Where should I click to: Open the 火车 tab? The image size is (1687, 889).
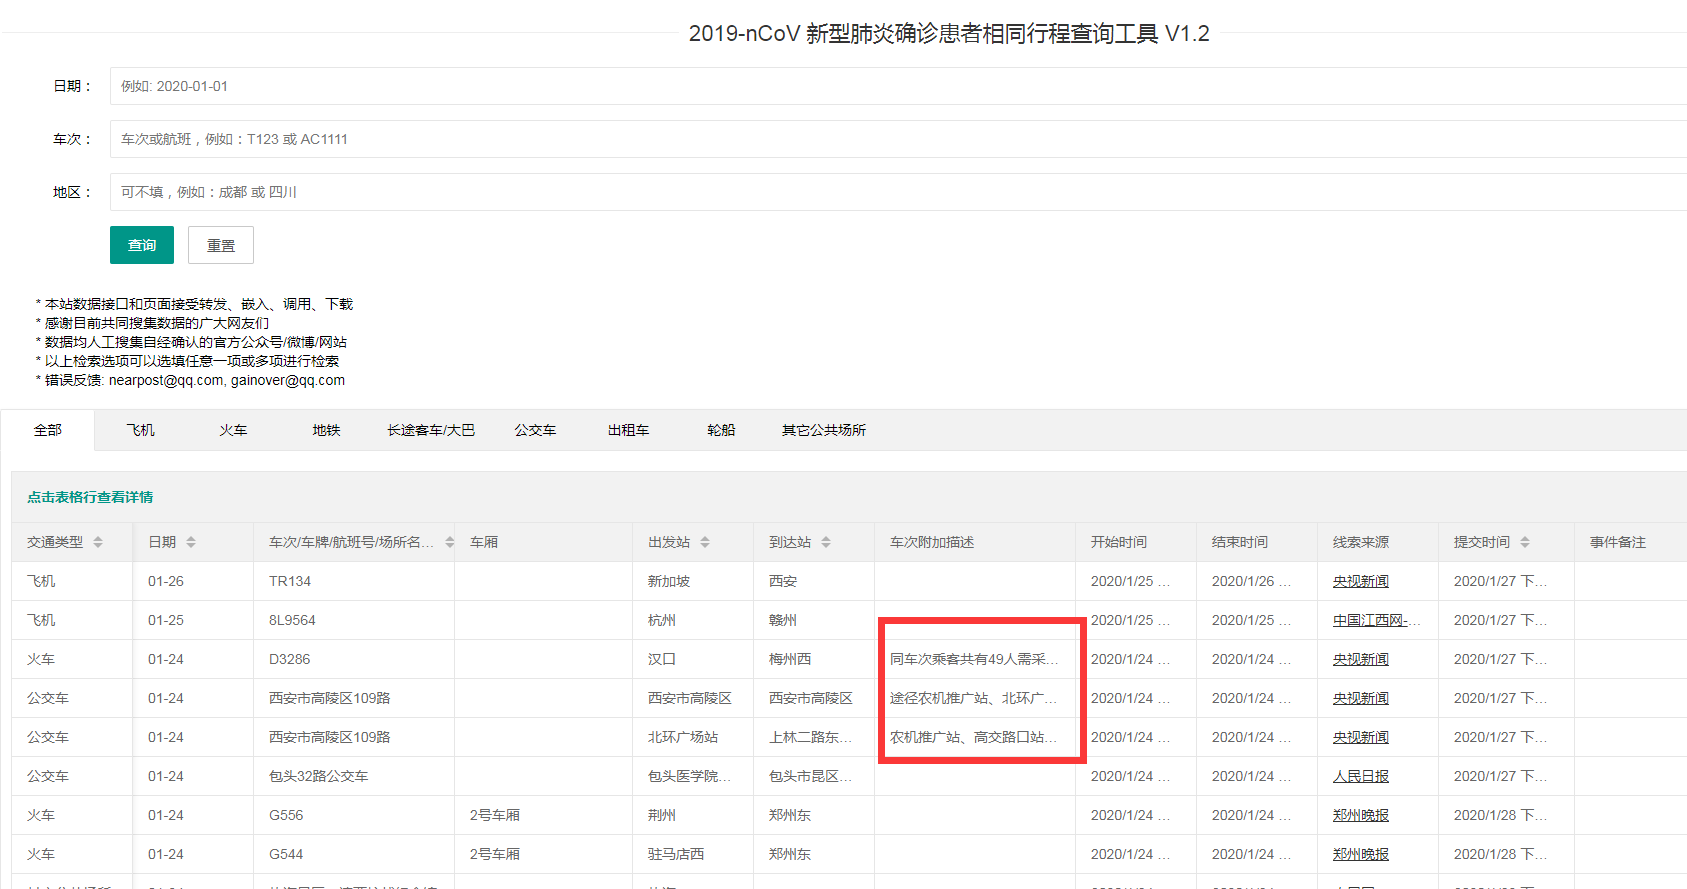click(233, 430)
